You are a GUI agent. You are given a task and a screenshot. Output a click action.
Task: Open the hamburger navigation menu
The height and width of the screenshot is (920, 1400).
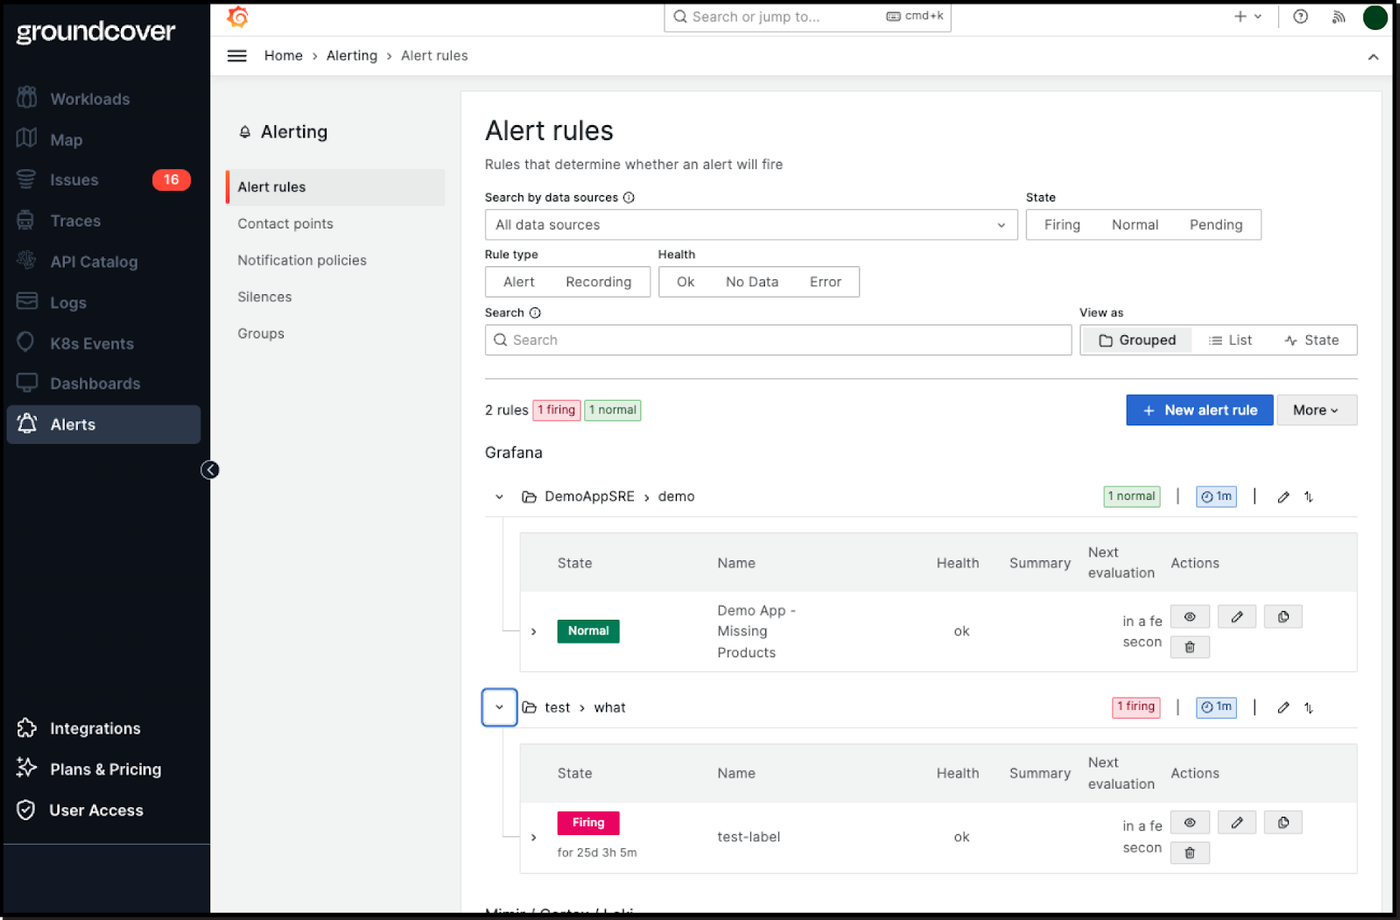pos(237,56)
